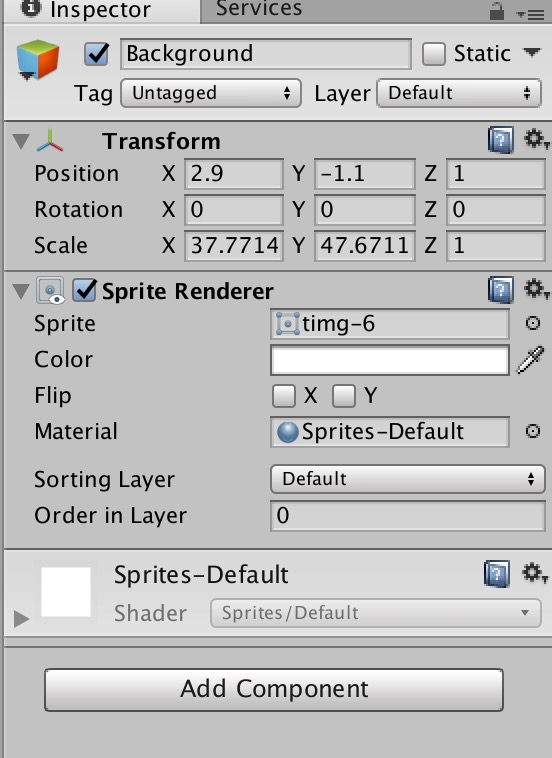Click the Order in Layer label

pos(111,515)
